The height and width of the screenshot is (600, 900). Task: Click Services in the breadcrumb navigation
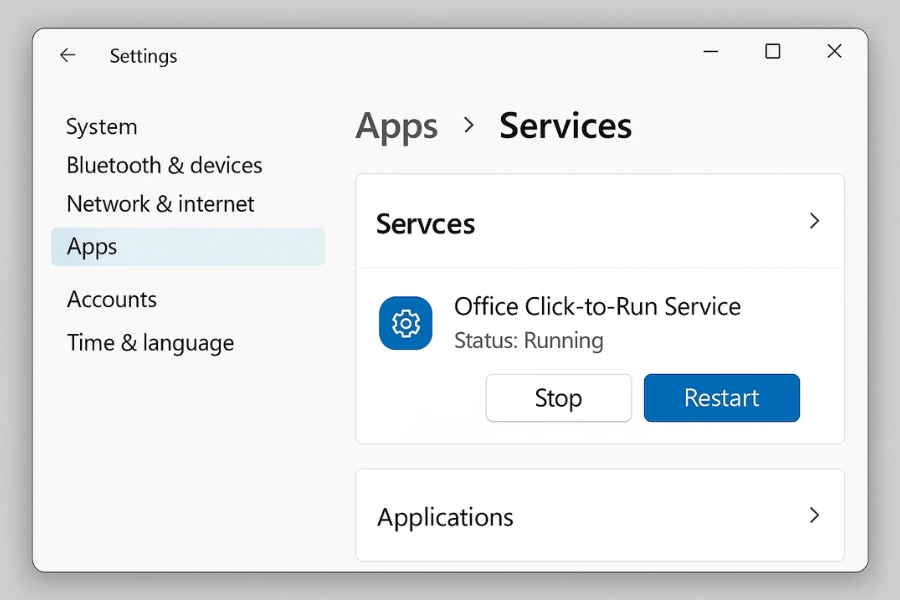pyautogui.click(x=564, y=125)
